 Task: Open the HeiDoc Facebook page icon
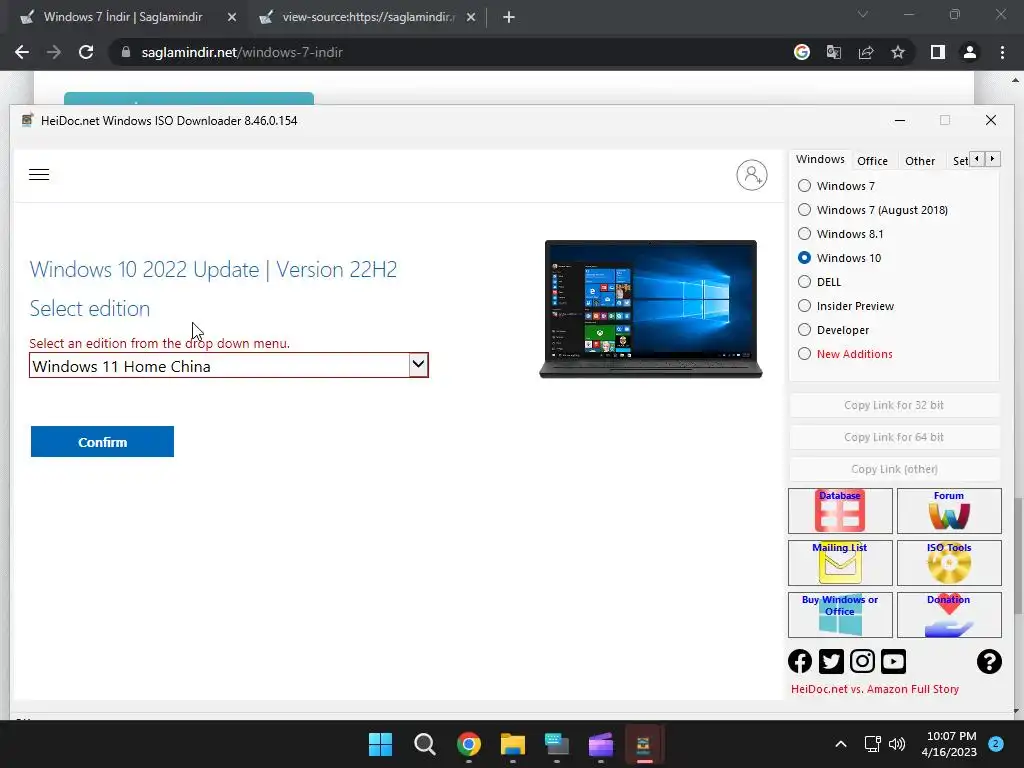800,661
